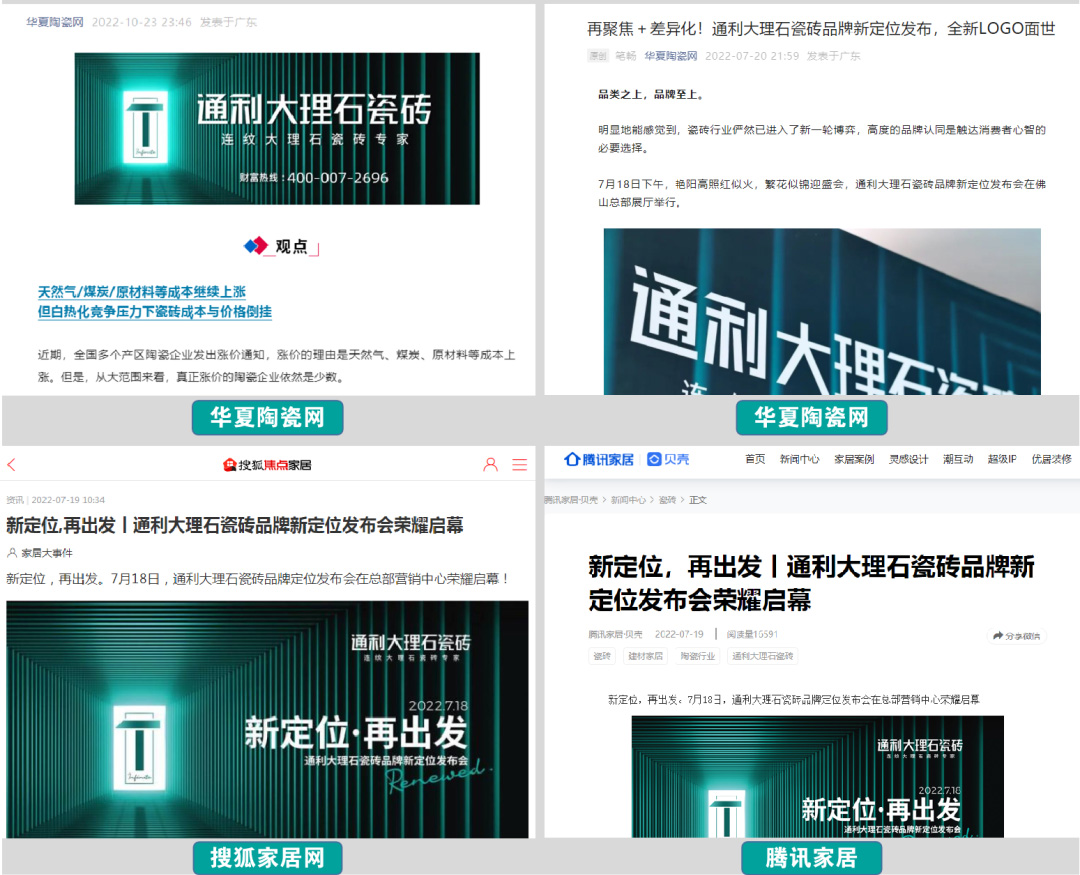Click the 腾讯家居·贝壳 breadcrumb link

tap(571, 500)
